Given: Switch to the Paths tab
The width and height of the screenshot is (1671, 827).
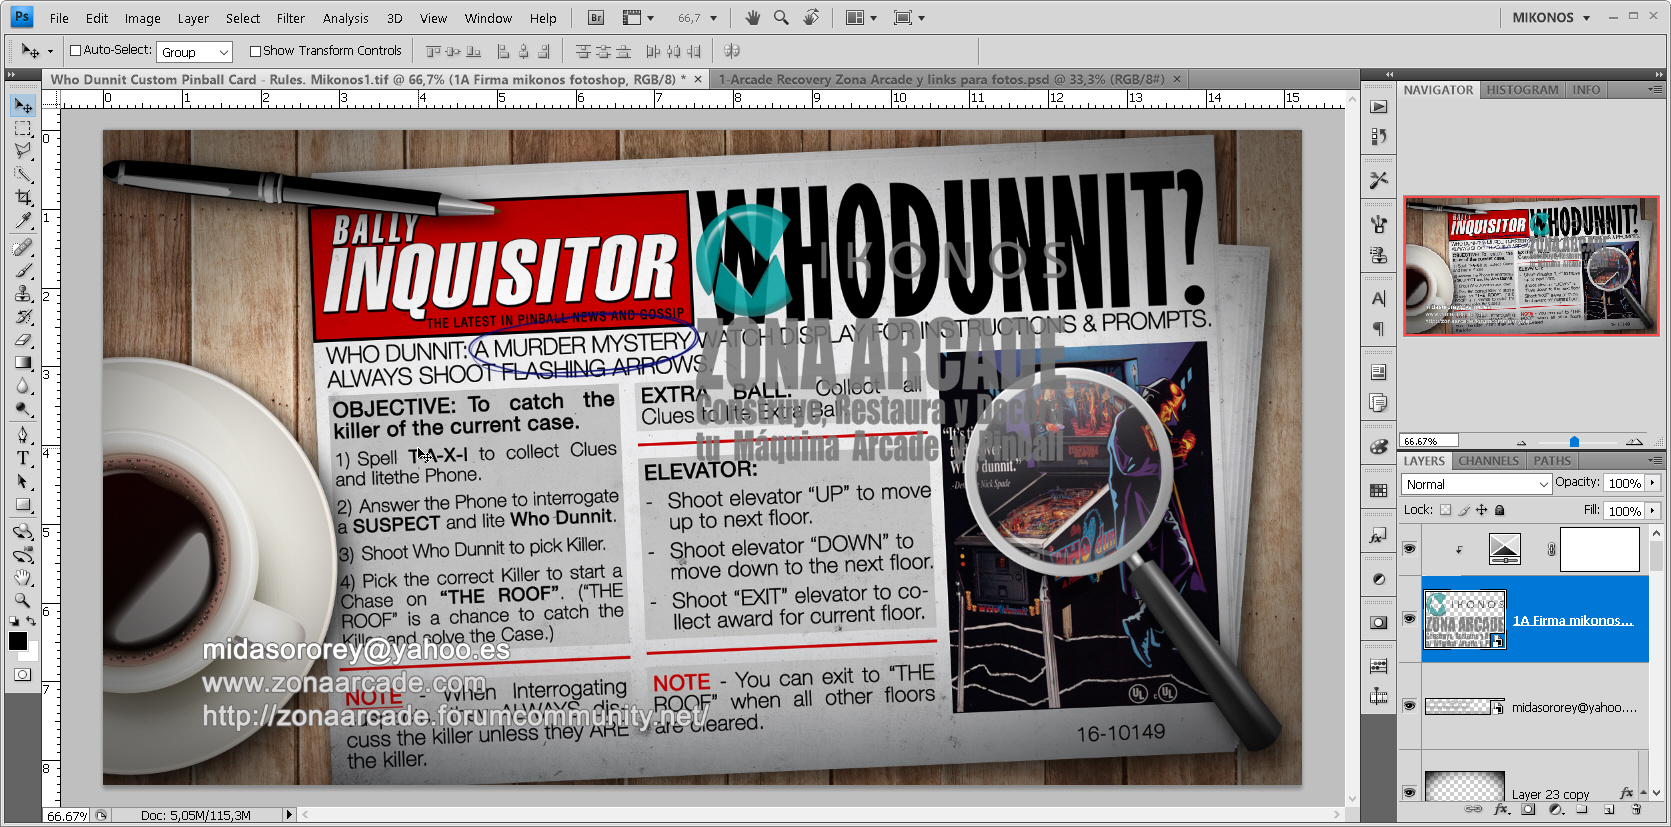Looking at the screenshot, I should (x=1552, y=461).
